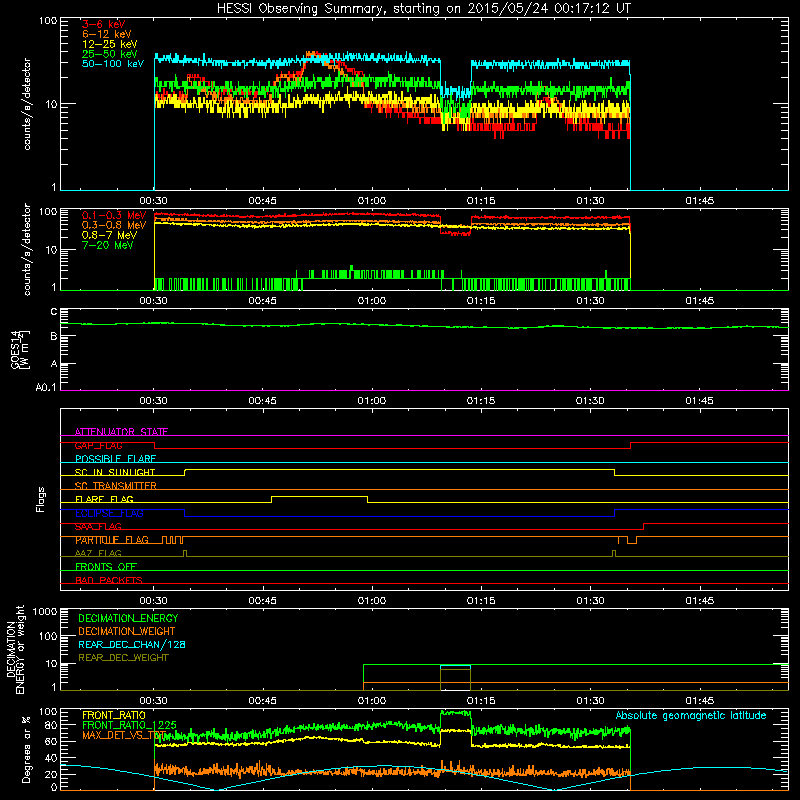Select the FLARE_FLAG label

coord(104,499)
